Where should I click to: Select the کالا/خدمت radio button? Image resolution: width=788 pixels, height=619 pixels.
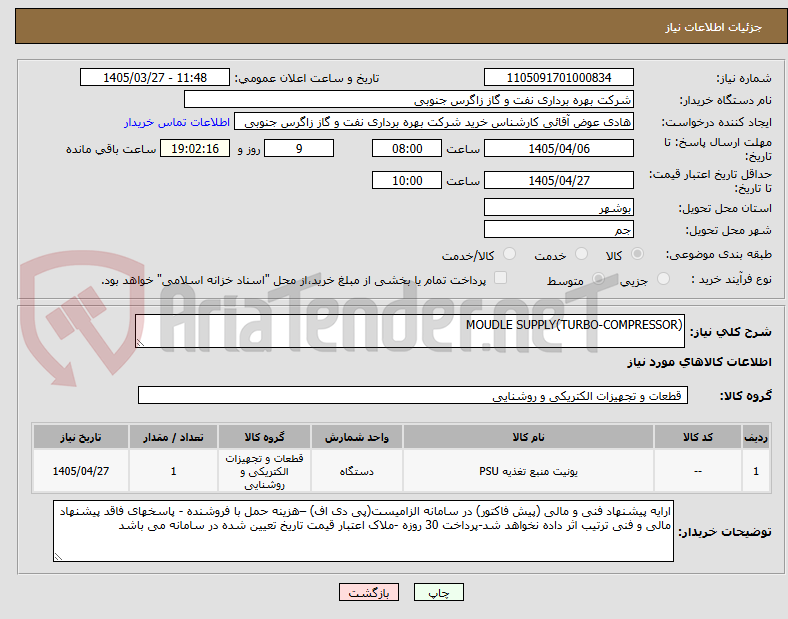click(510, 254)
